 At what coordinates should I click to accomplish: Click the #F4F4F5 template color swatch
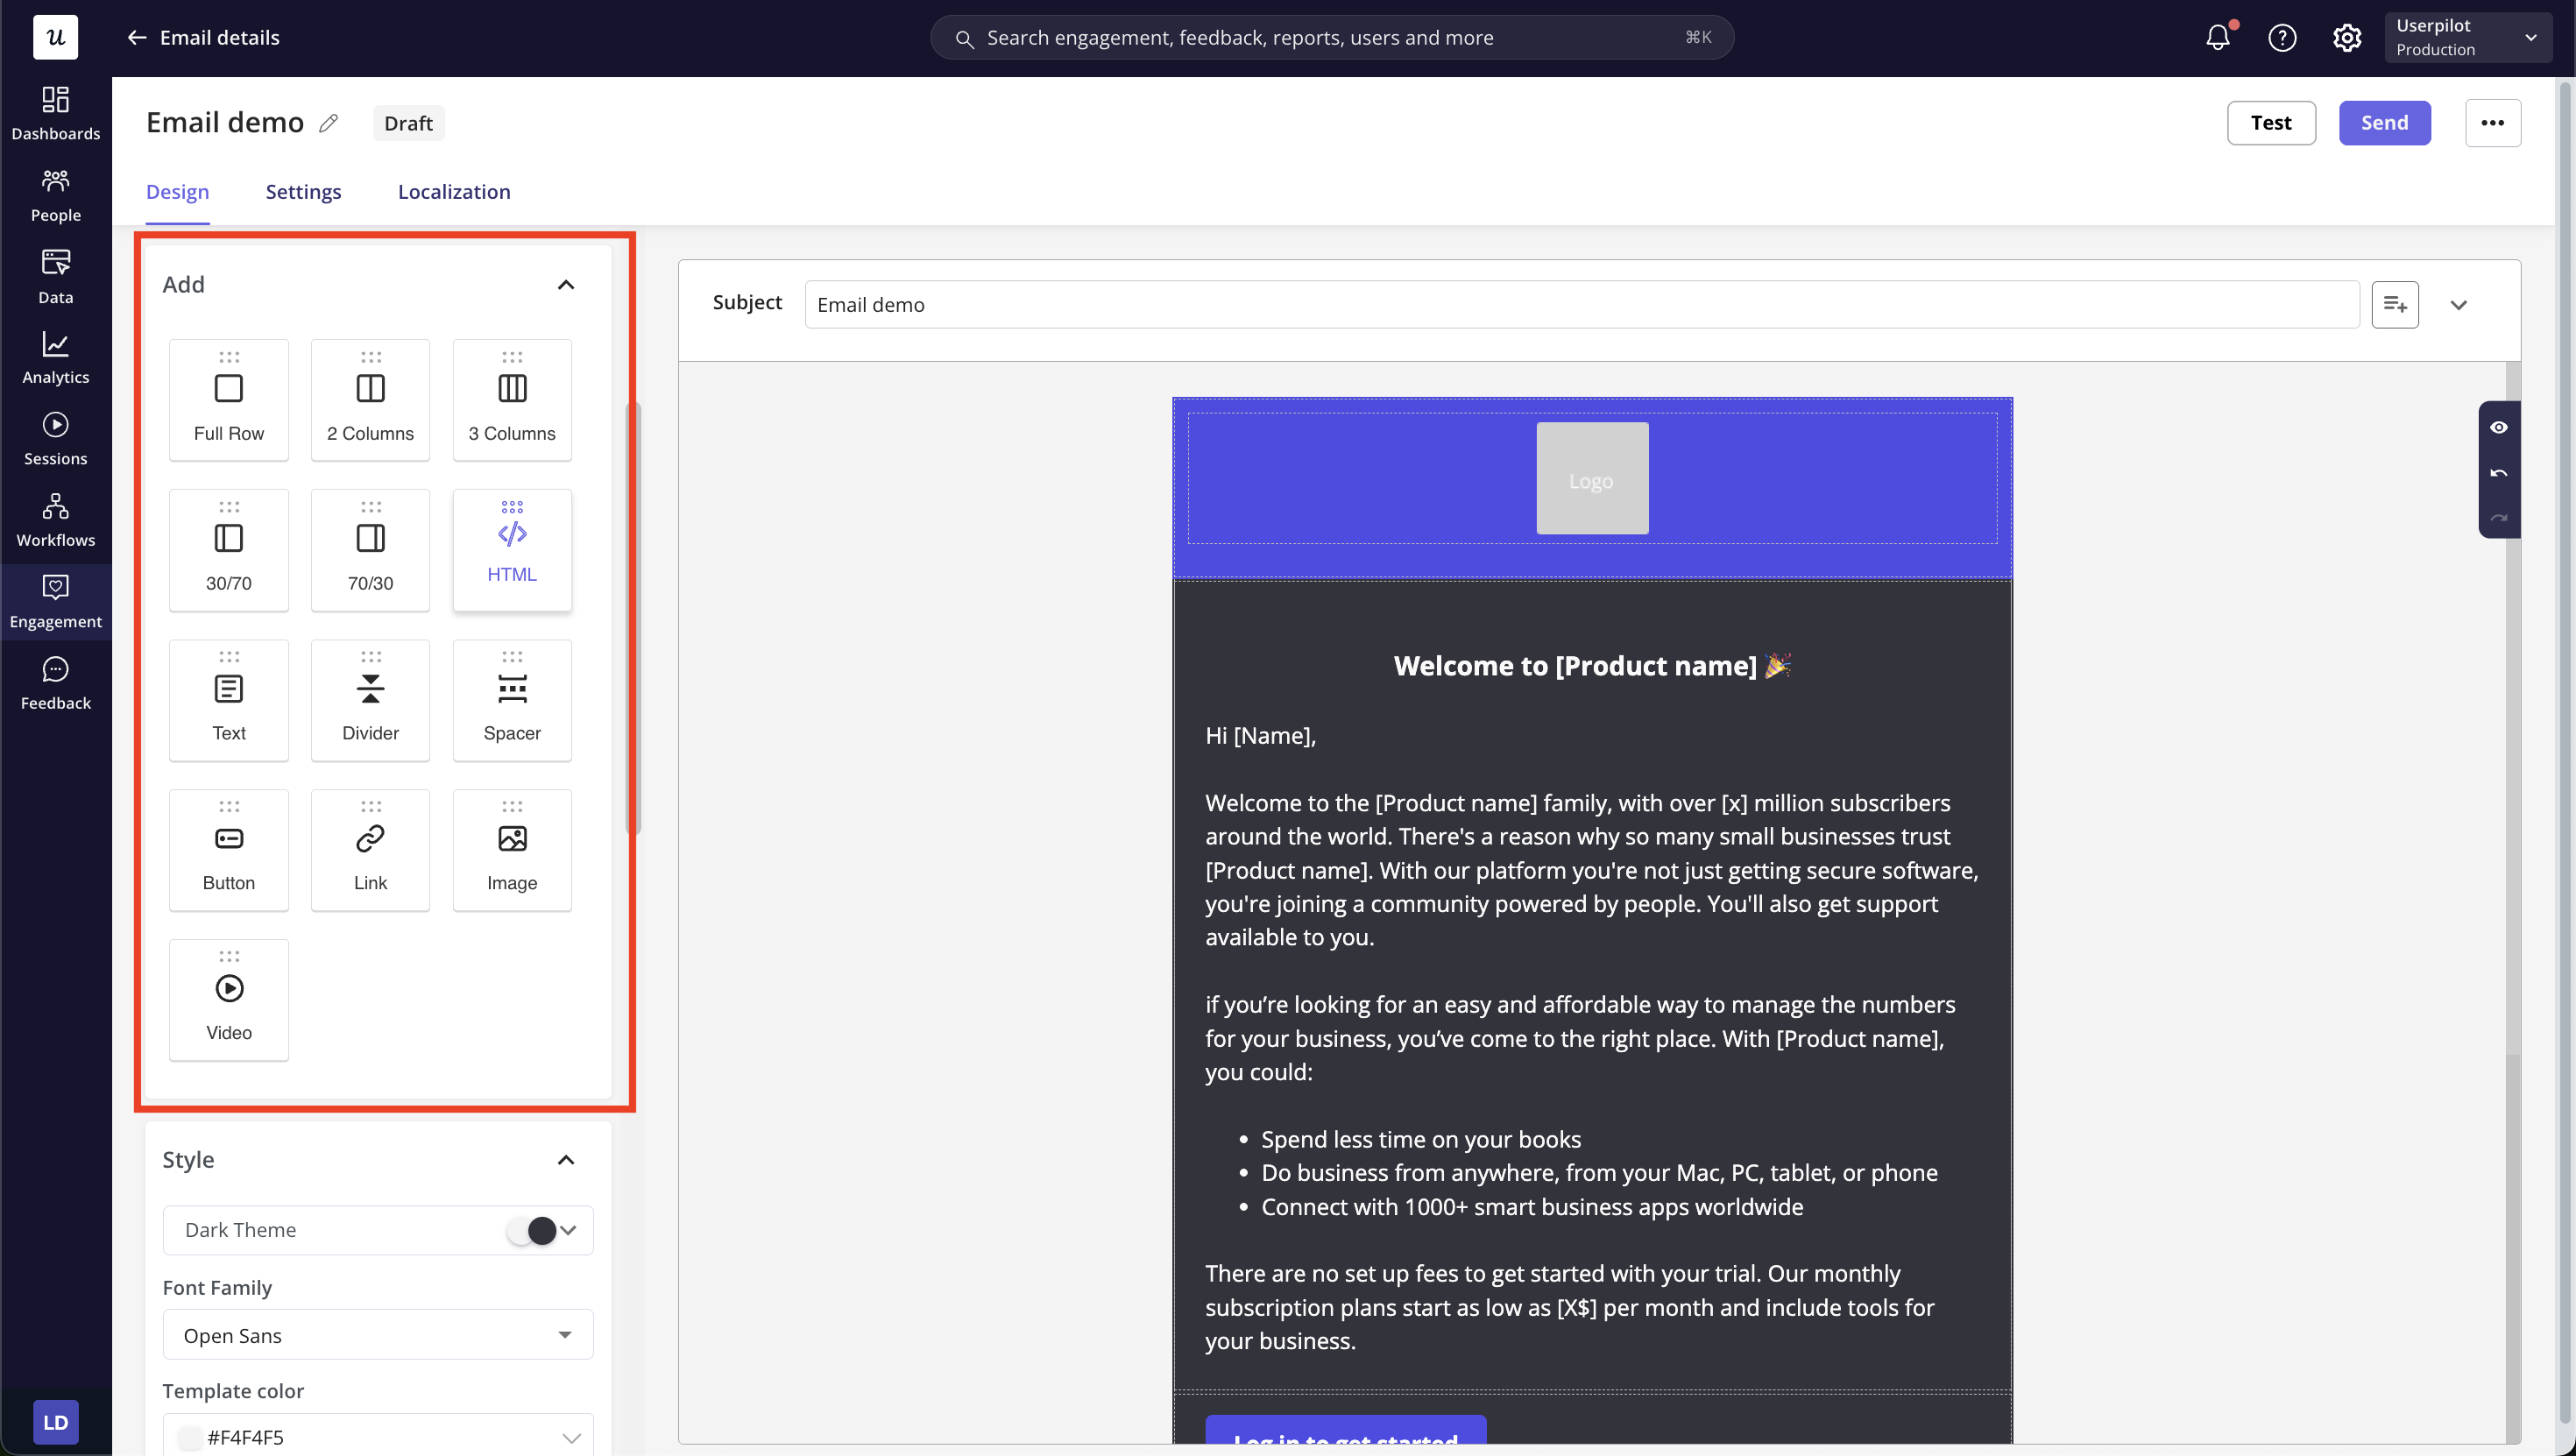tap(189, 1438)
